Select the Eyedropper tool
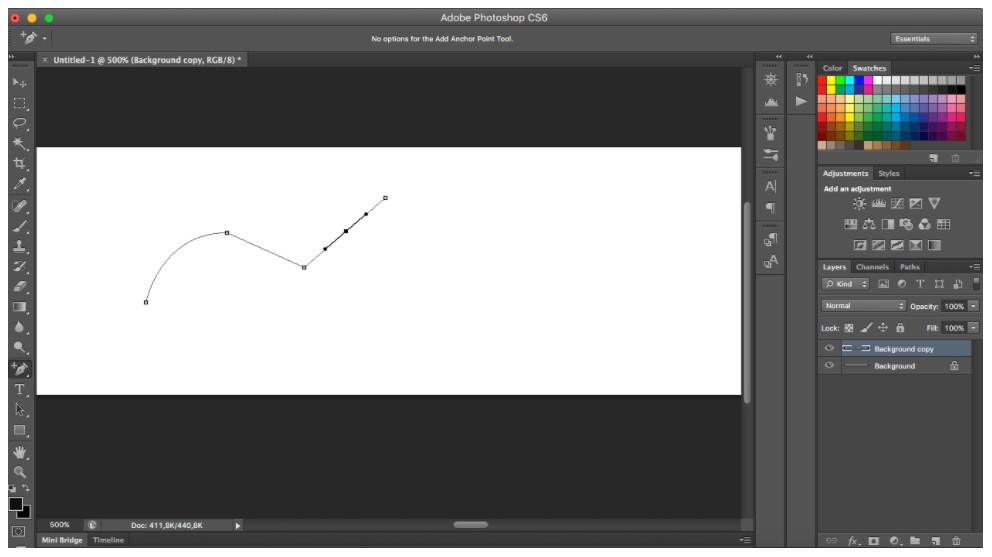Image resolution: width=992 pixels, height=557 pixels. tap(20, 184)
